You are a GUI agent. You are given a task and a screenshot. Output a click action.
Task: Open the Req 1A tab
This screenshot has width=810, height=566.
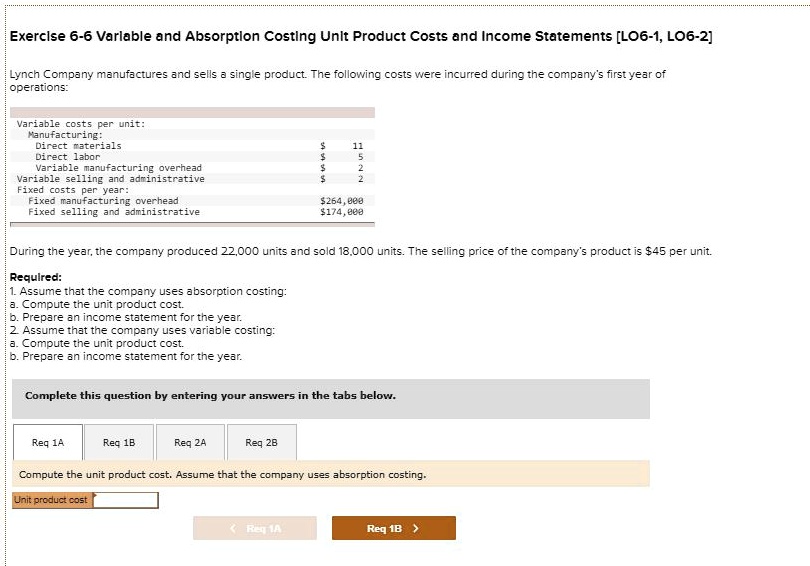[48, 441]
